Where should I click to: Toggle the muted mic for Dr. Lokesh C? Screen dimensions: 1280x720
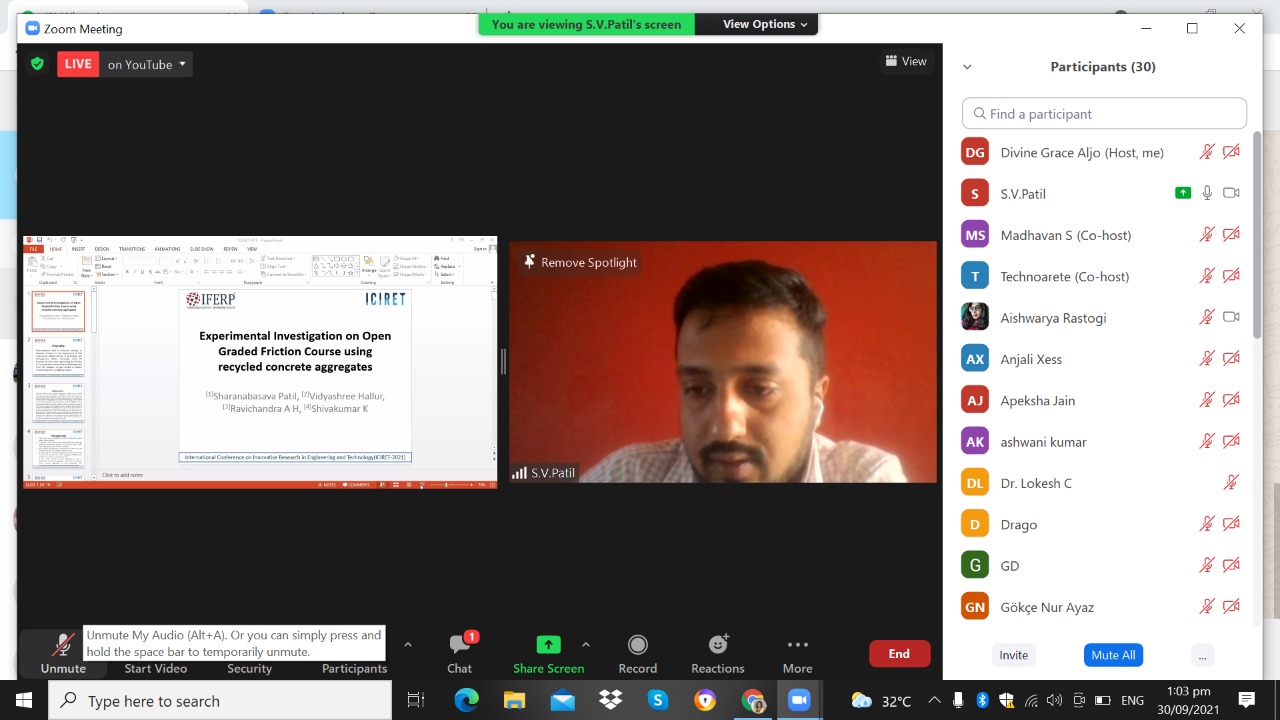coord(1231,483)
